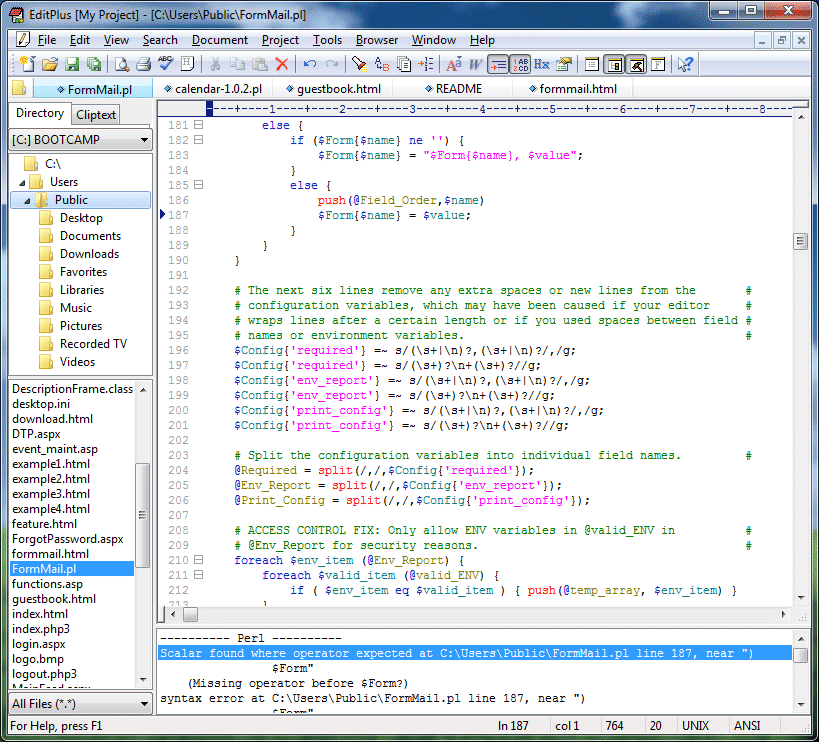Viewport: 819px width, 742px height.
Task: Click the New file toolbar icon
Action: (x=27, y=64)
